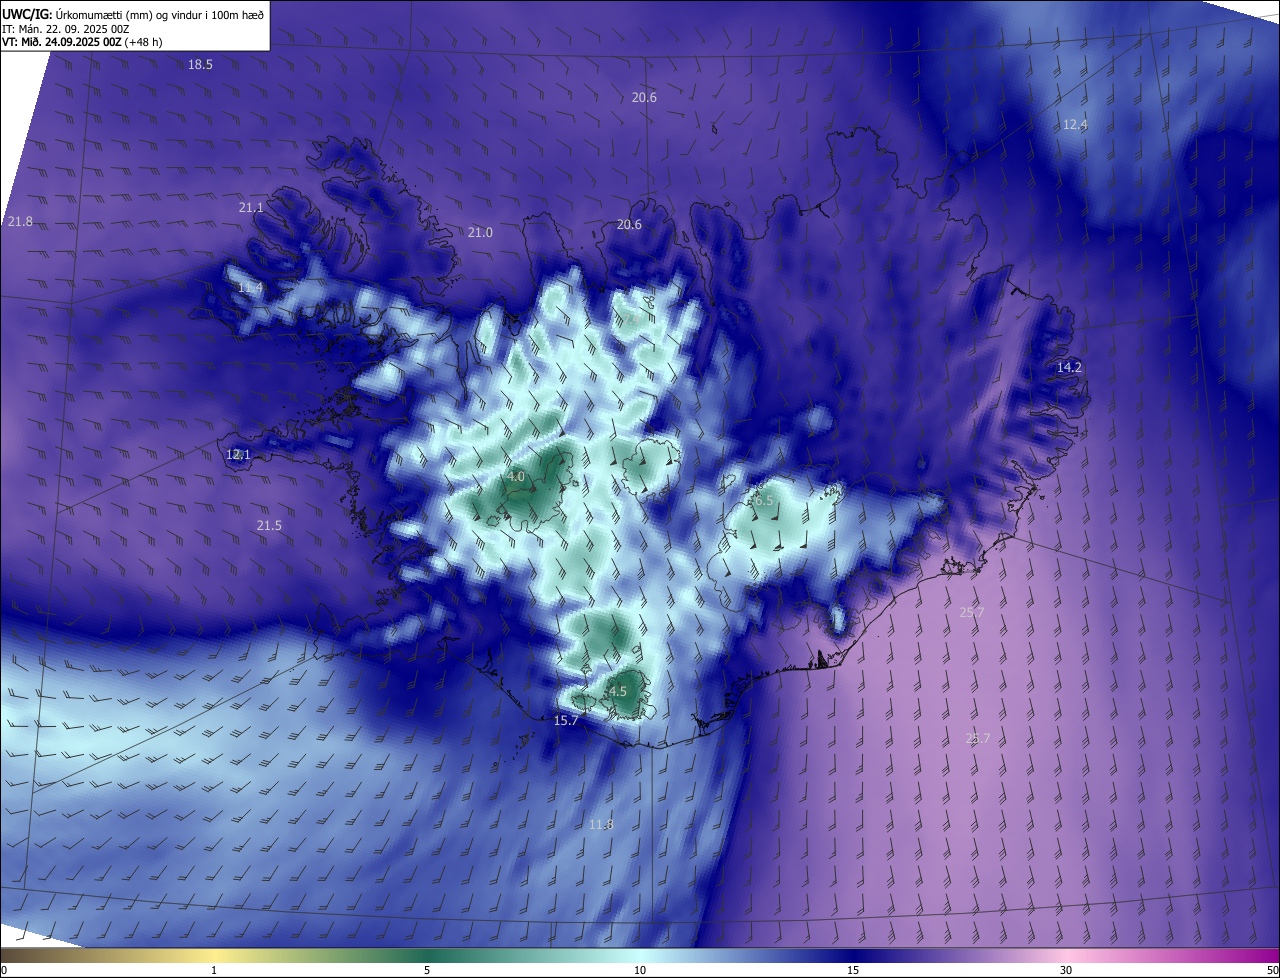
Task: Click the map title 'UWC/IG: Úrkomumætti (mm)' line
Action: (x=133, y=13)
